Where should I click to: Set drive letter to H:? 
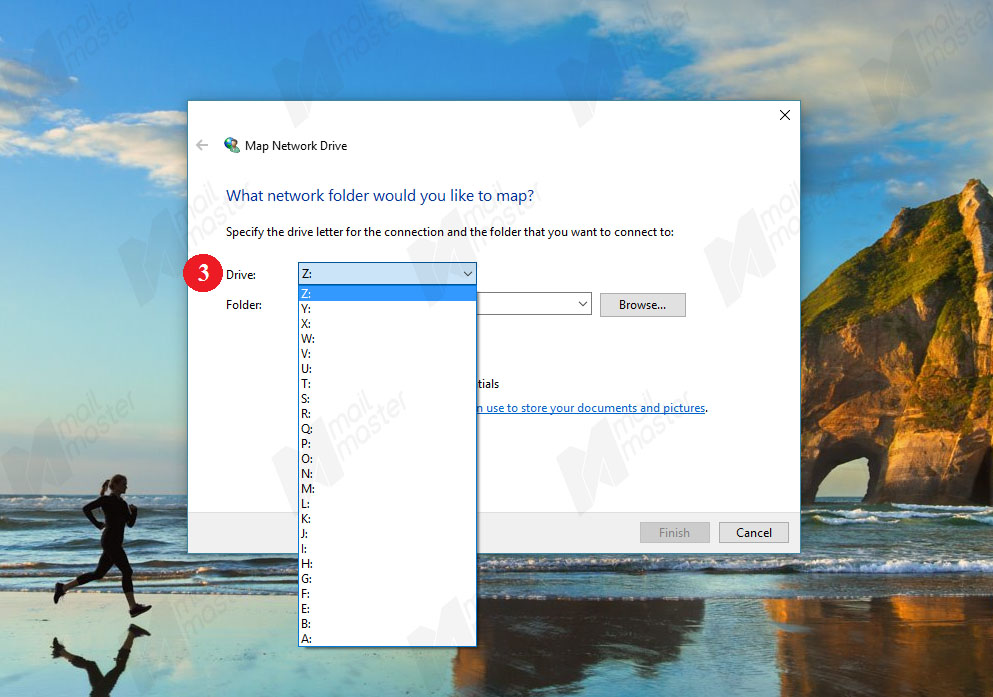pos(387,563)
